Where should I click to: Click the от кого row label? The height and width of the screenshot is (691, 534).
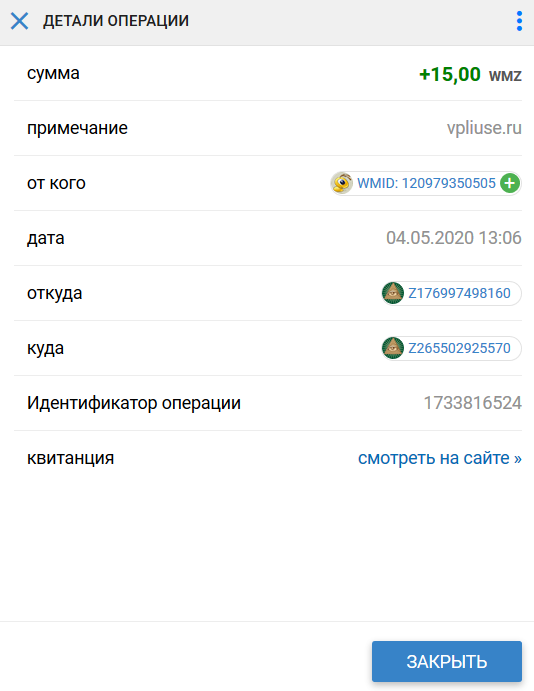(x=56, y=183)
